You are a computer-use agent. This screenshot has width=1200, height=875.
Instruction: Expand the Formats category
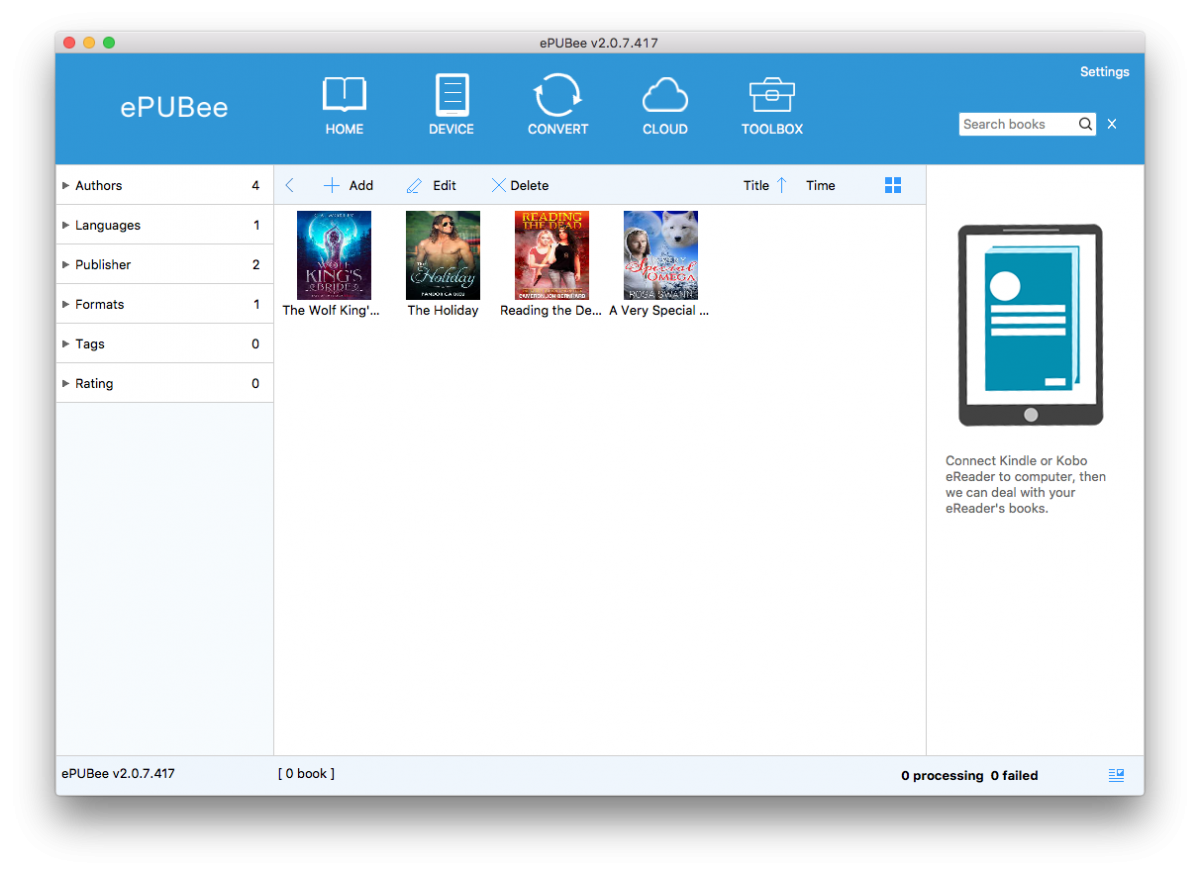[x=165, y=304]
